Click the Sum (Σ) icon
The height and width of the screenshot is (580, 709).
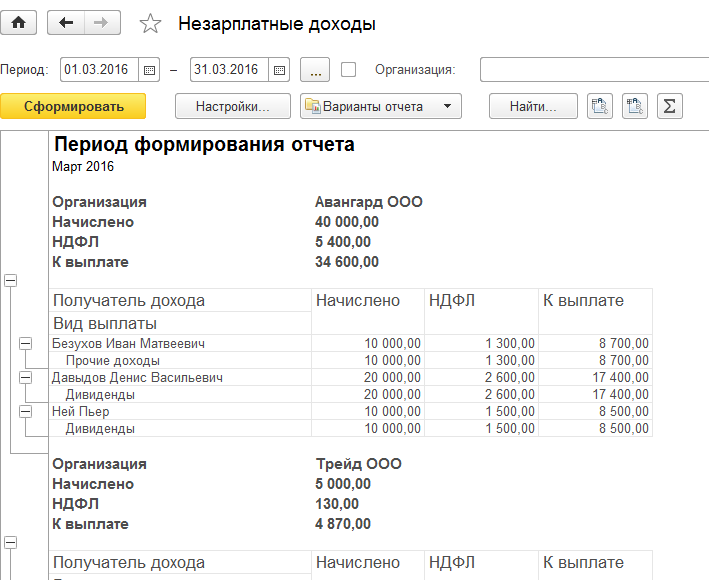point(668,106)
